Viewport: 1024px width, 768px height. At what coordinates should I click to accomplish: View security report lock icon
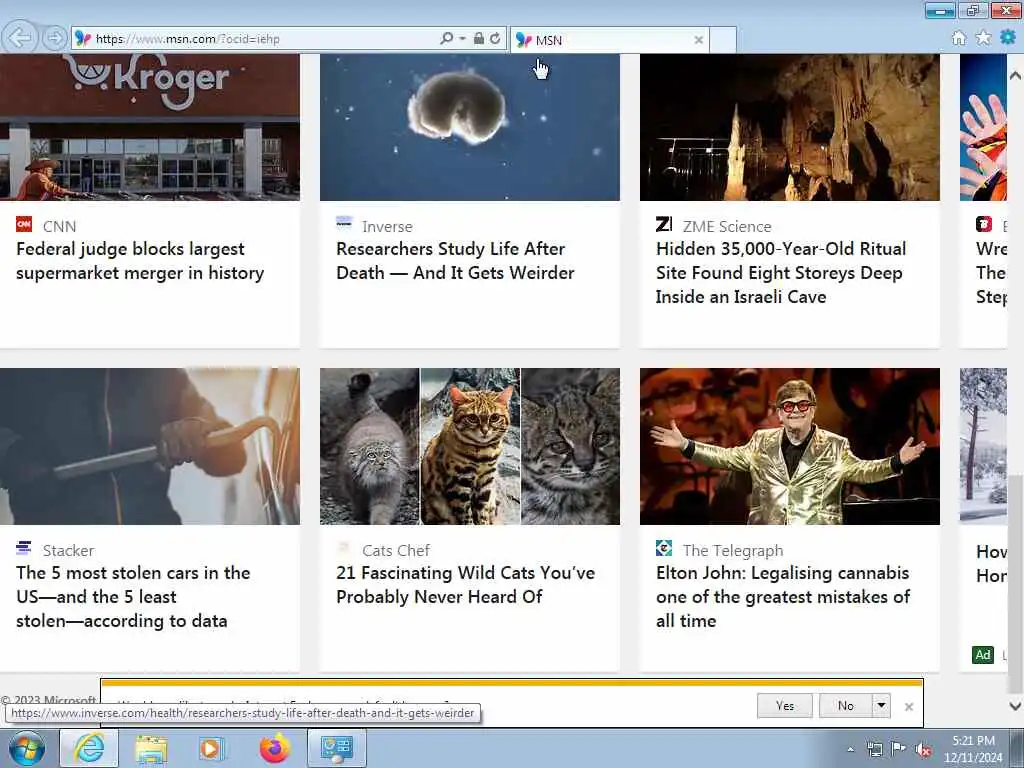479,39
